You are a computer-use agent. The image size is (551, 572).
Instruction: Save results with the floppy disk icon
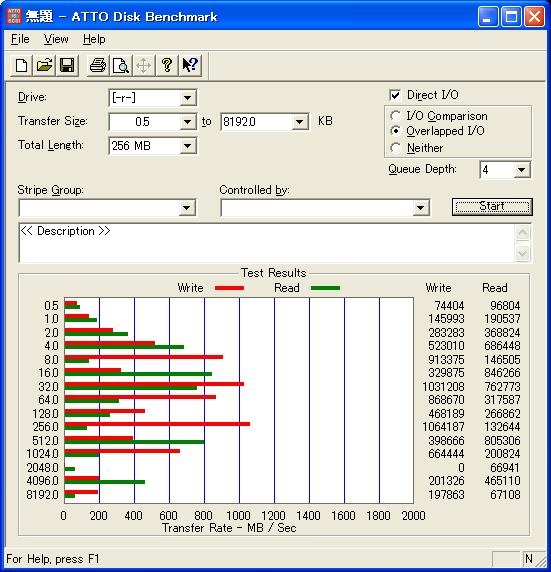pyautogui.click(x=67, y=66)
